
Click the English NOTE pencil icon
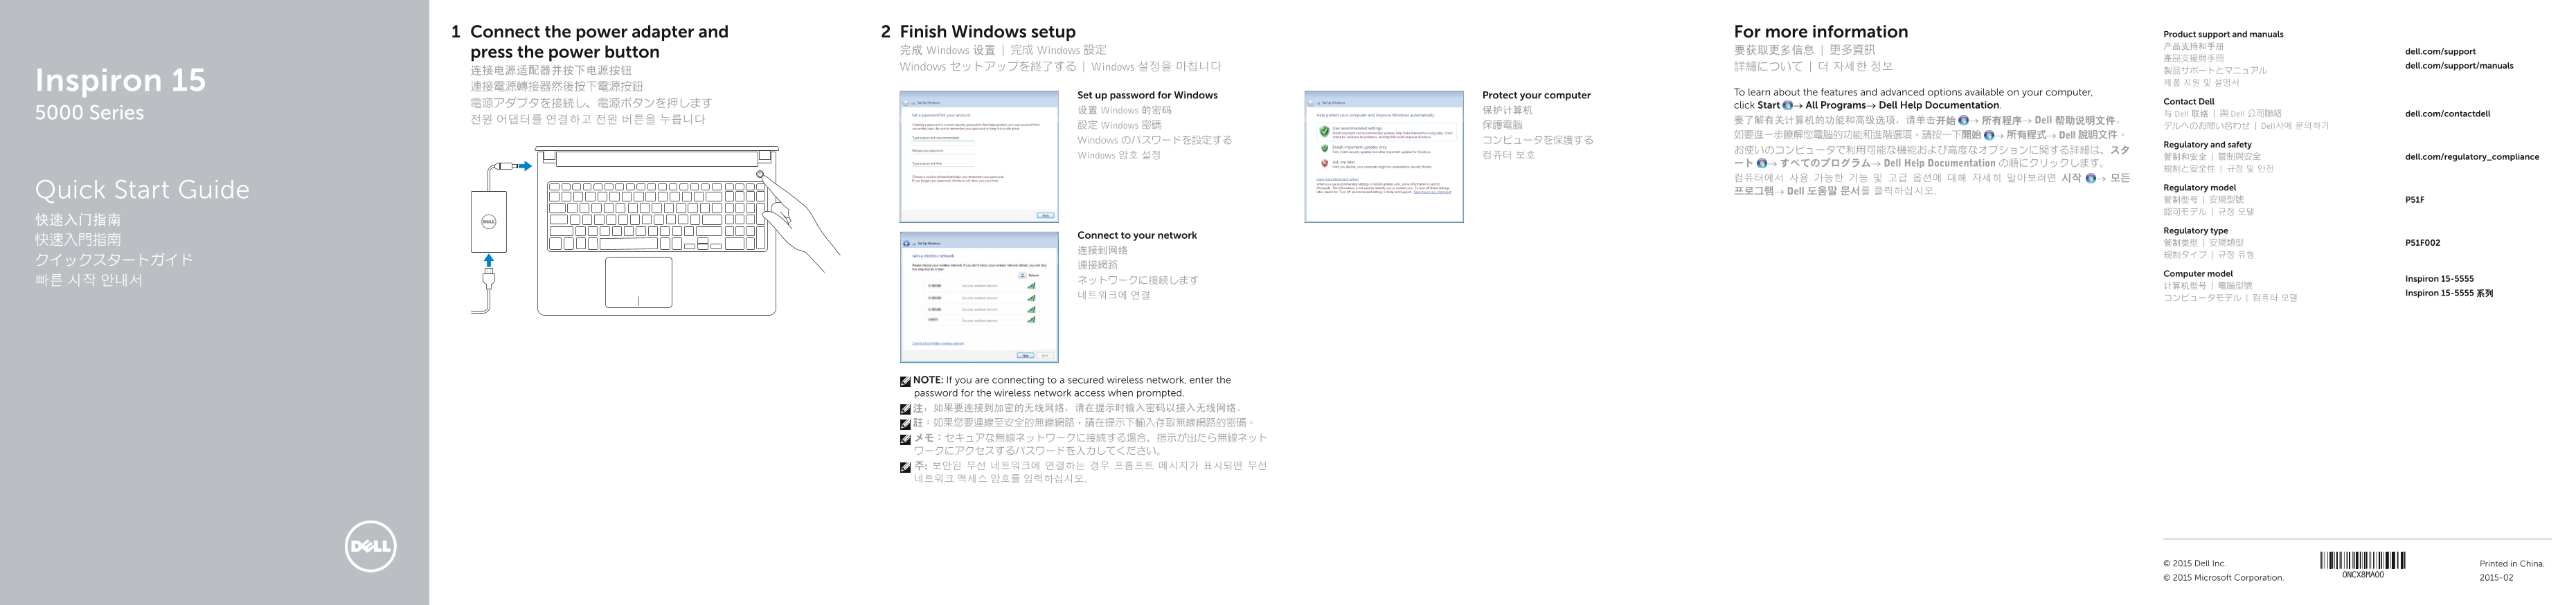click(x=905, y=381)
